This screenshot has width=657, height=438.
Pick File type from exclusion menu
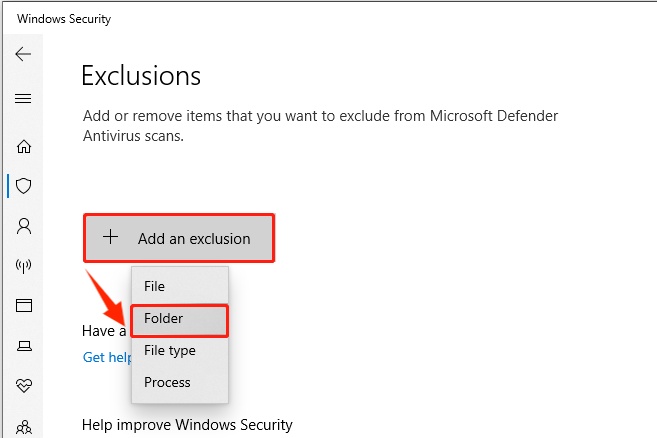point(169,351)
